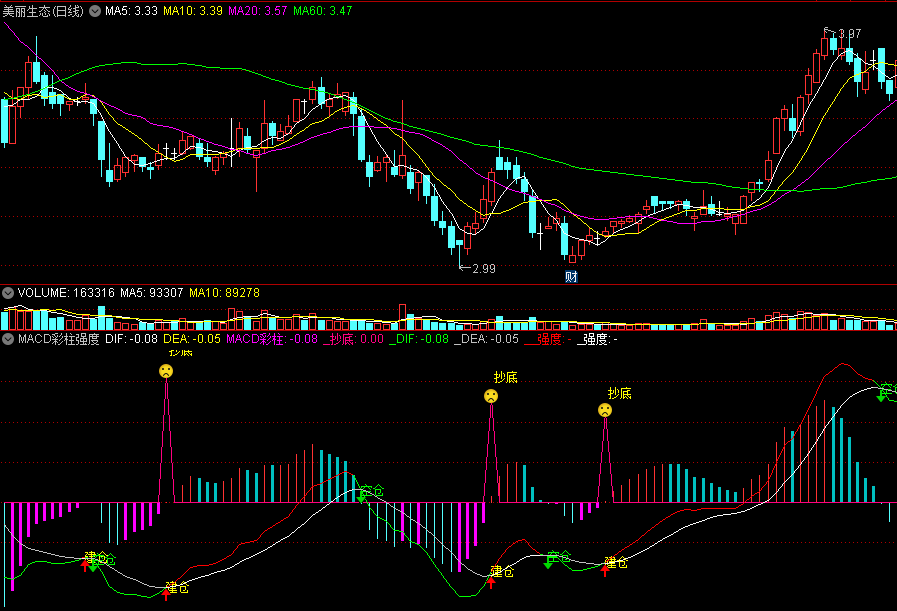The width and height of the screenshot is (897, 611).
Task: Click the 建仓 label at the DIF trough after the first dip
Action: click(x=177, y=588)
